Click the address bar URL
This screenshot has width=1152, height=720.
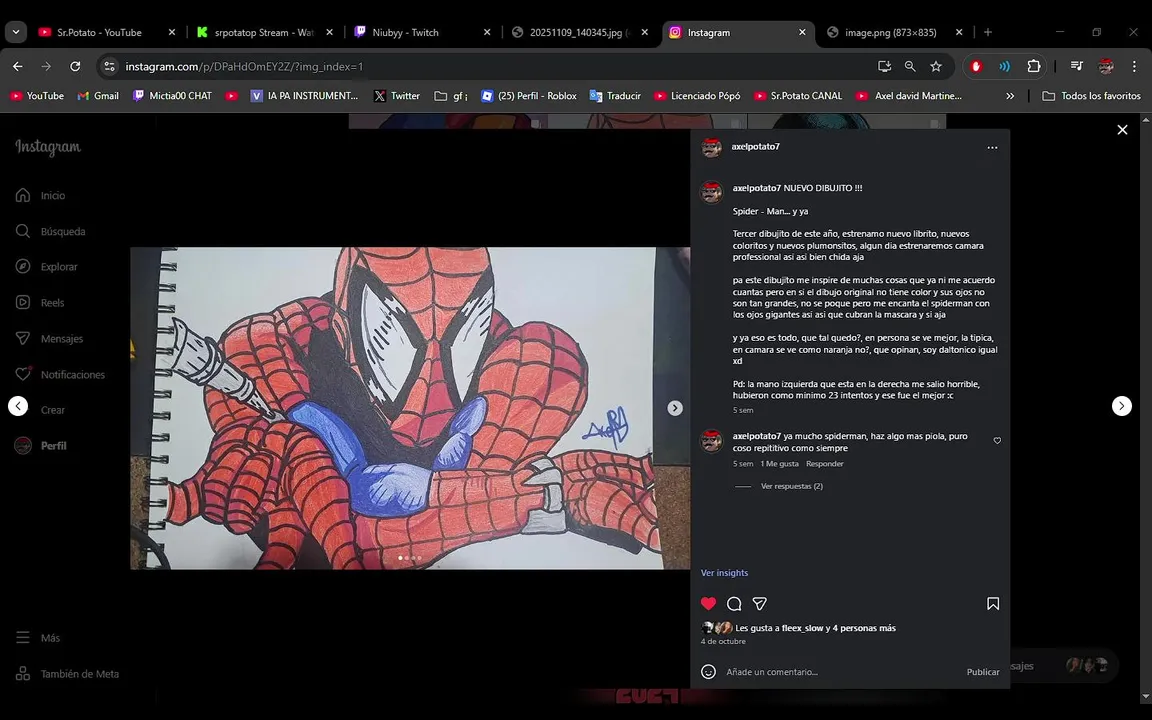(x=244, y=67)
